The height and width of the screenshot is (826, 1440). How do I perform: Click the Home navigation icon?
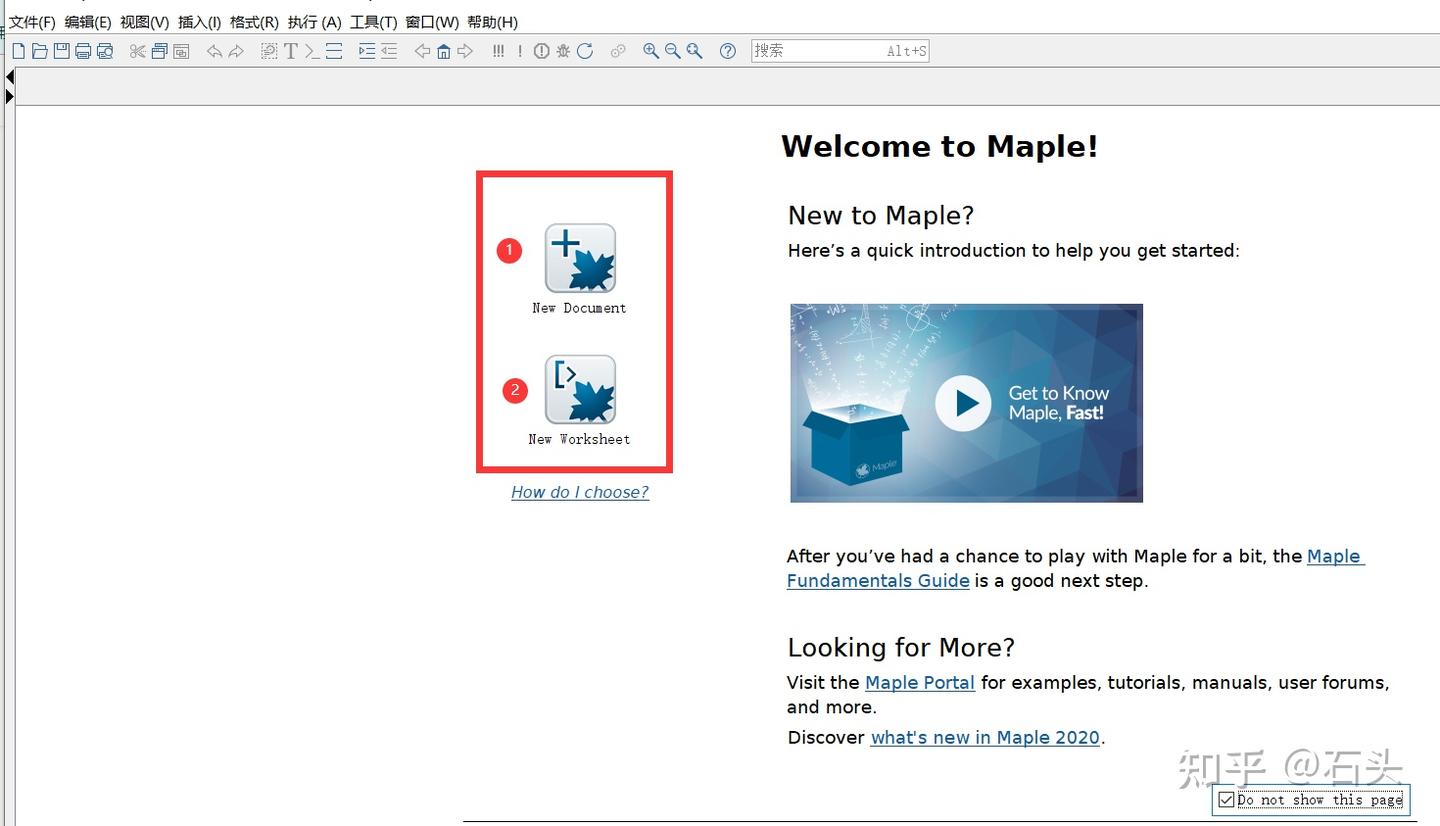pos(443,51)
